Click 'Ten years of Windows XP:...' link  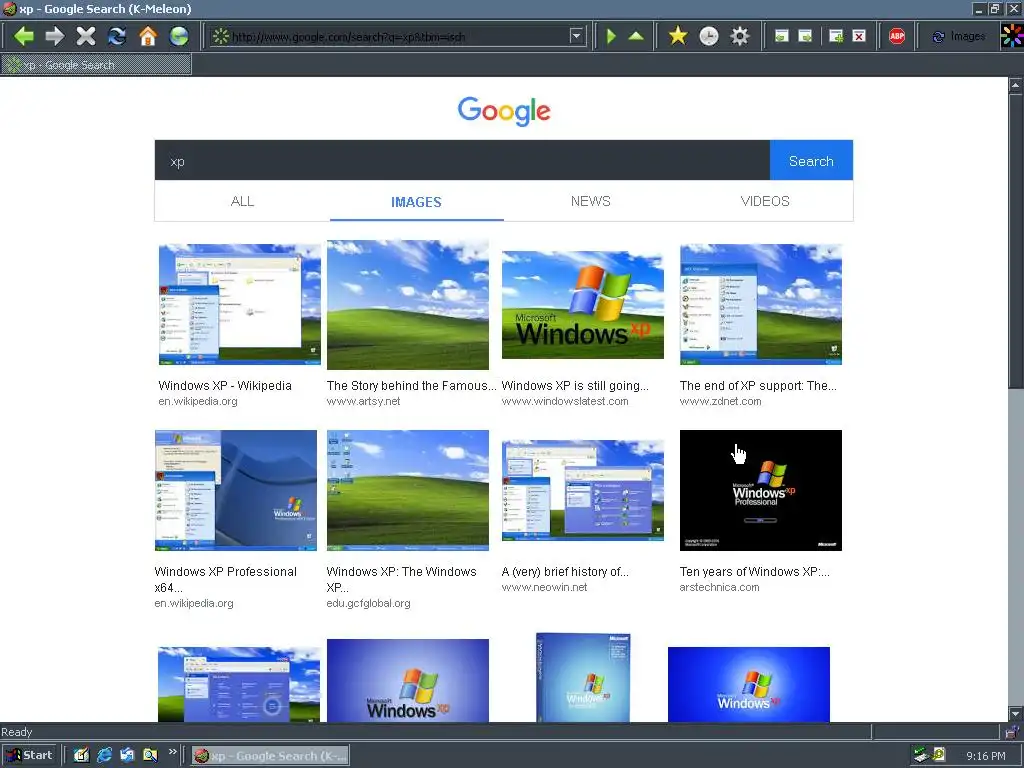click(x=755, y=571)
